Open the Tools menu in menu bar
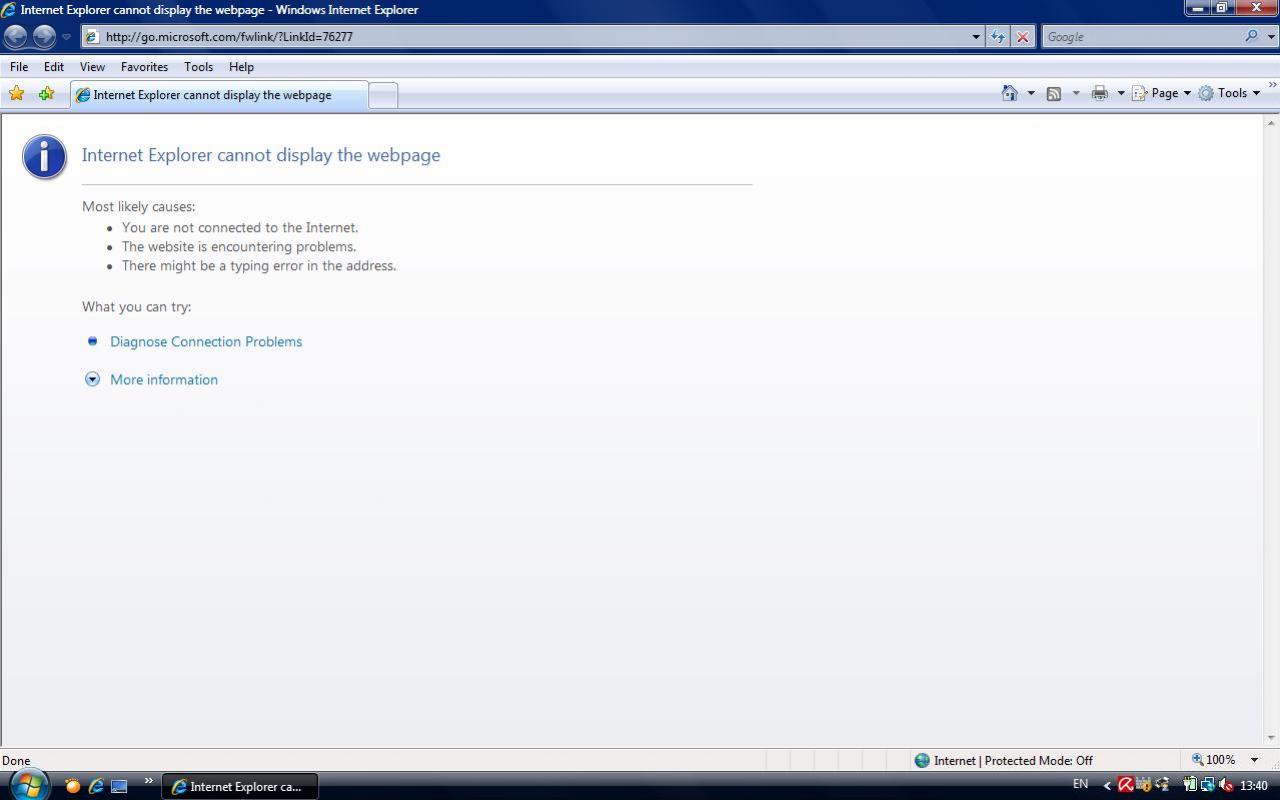The height and width of the screenshot is (800, 1280). [198, 67]
